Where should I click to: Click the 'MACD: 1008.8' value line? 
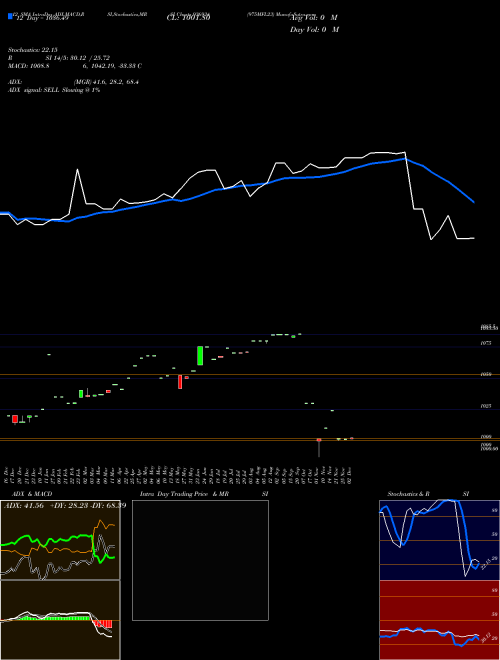pyautogui.click(x=74, y=66)
